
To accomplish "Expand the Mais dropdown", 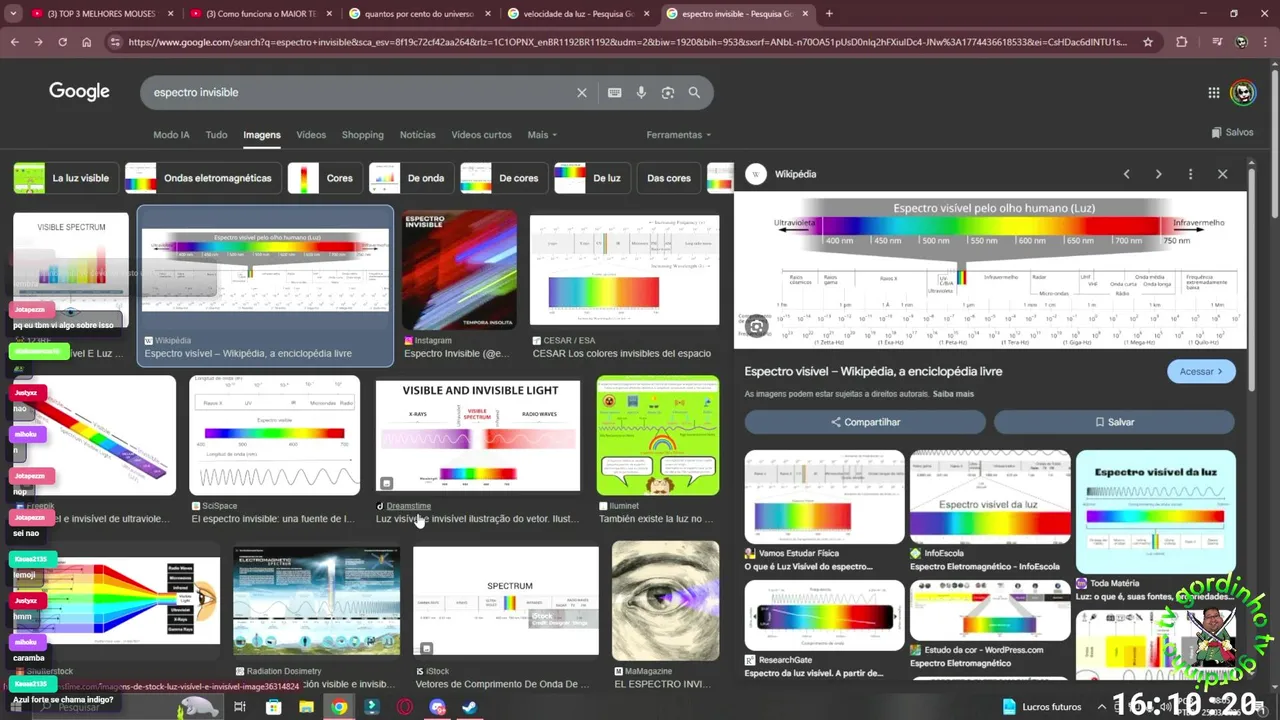I will tap(542, 135).
